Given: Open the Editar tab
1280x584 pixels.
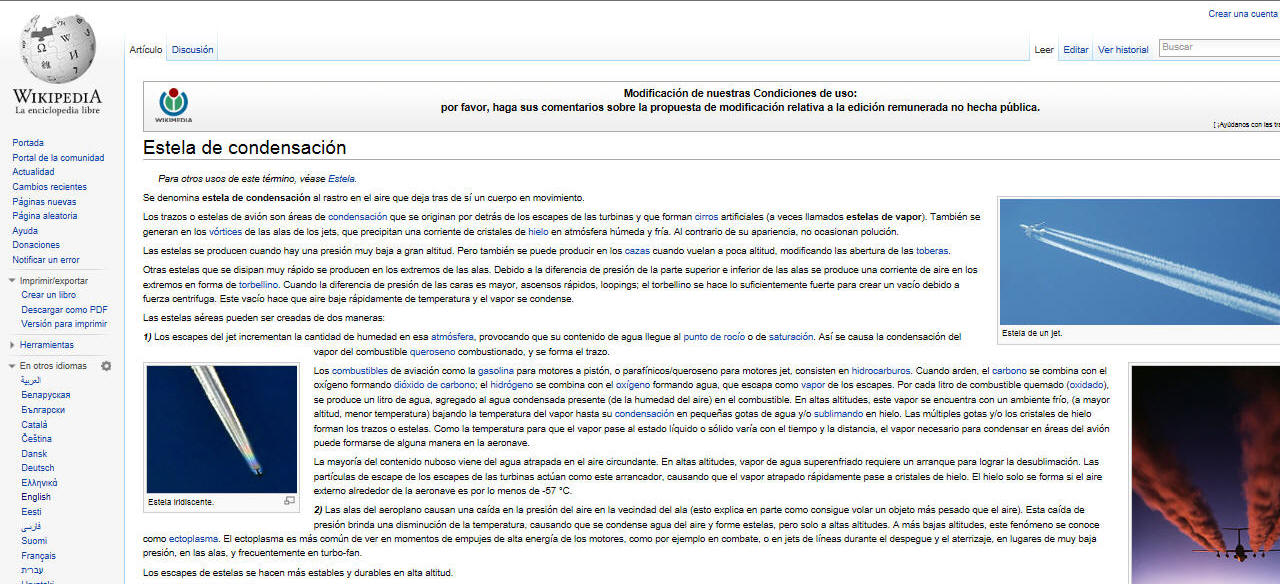Looking at the screenshot, I should coord(1076,50).
